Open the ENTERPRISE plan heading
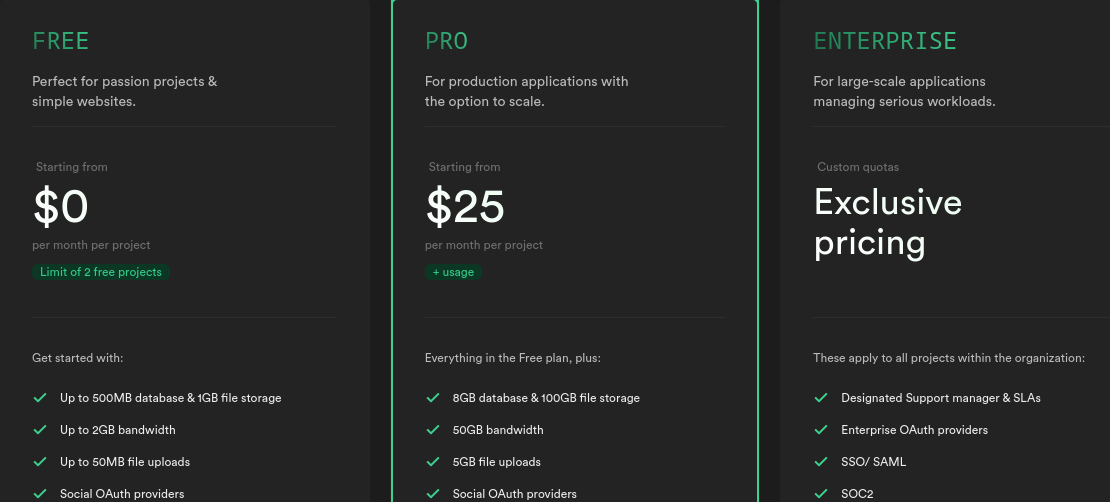Screen dimensions: 1110x502 tap(885, 41)
